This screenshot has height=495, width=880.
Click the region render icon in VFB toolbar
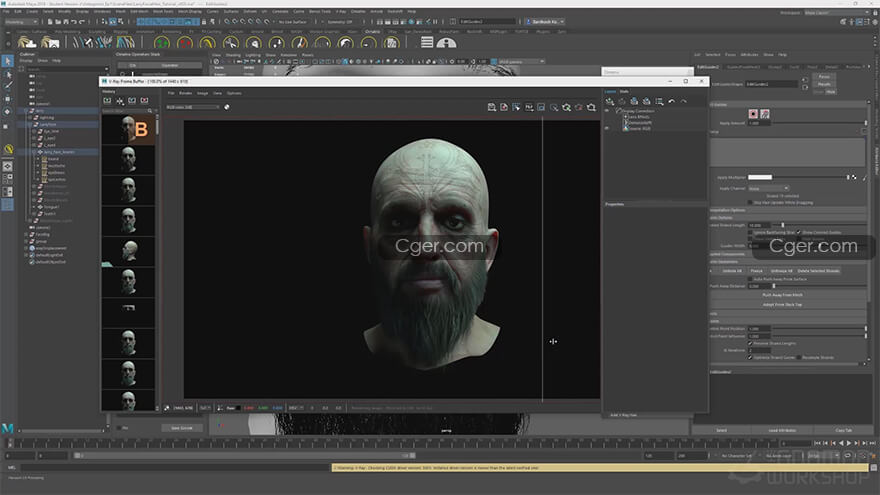[541, 107]
